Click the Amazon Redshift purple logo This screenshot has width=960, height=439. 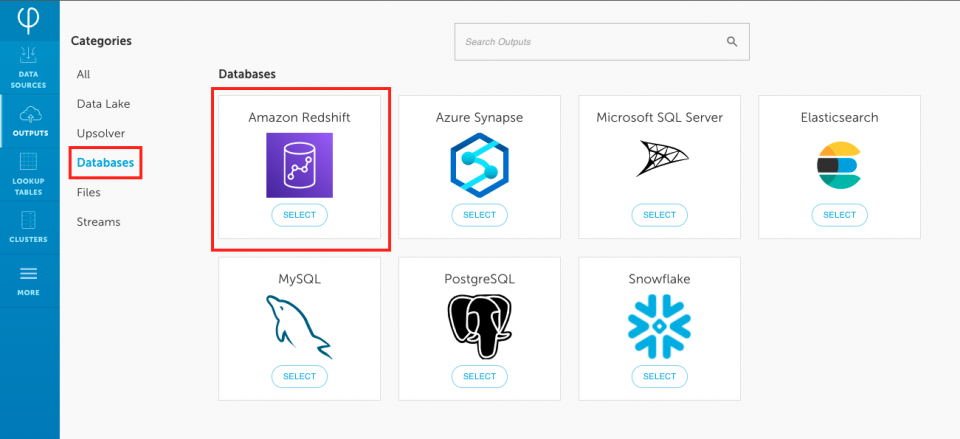point(299,165)
